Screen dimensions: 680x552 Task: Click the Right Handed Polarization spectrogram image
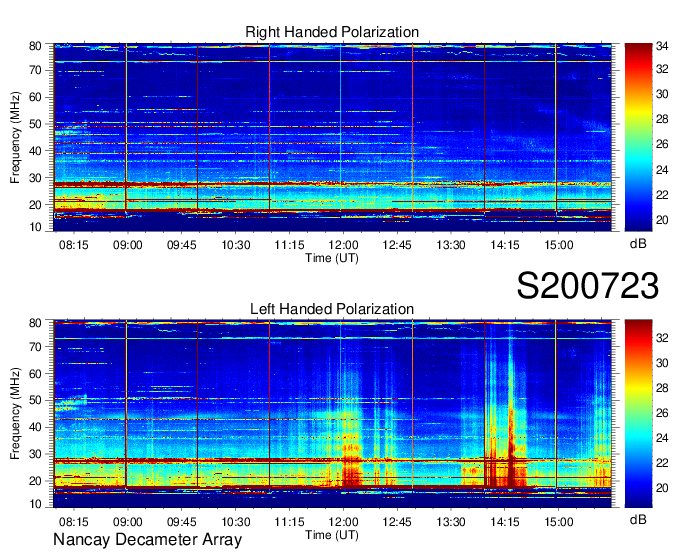[x=332, y=137]
